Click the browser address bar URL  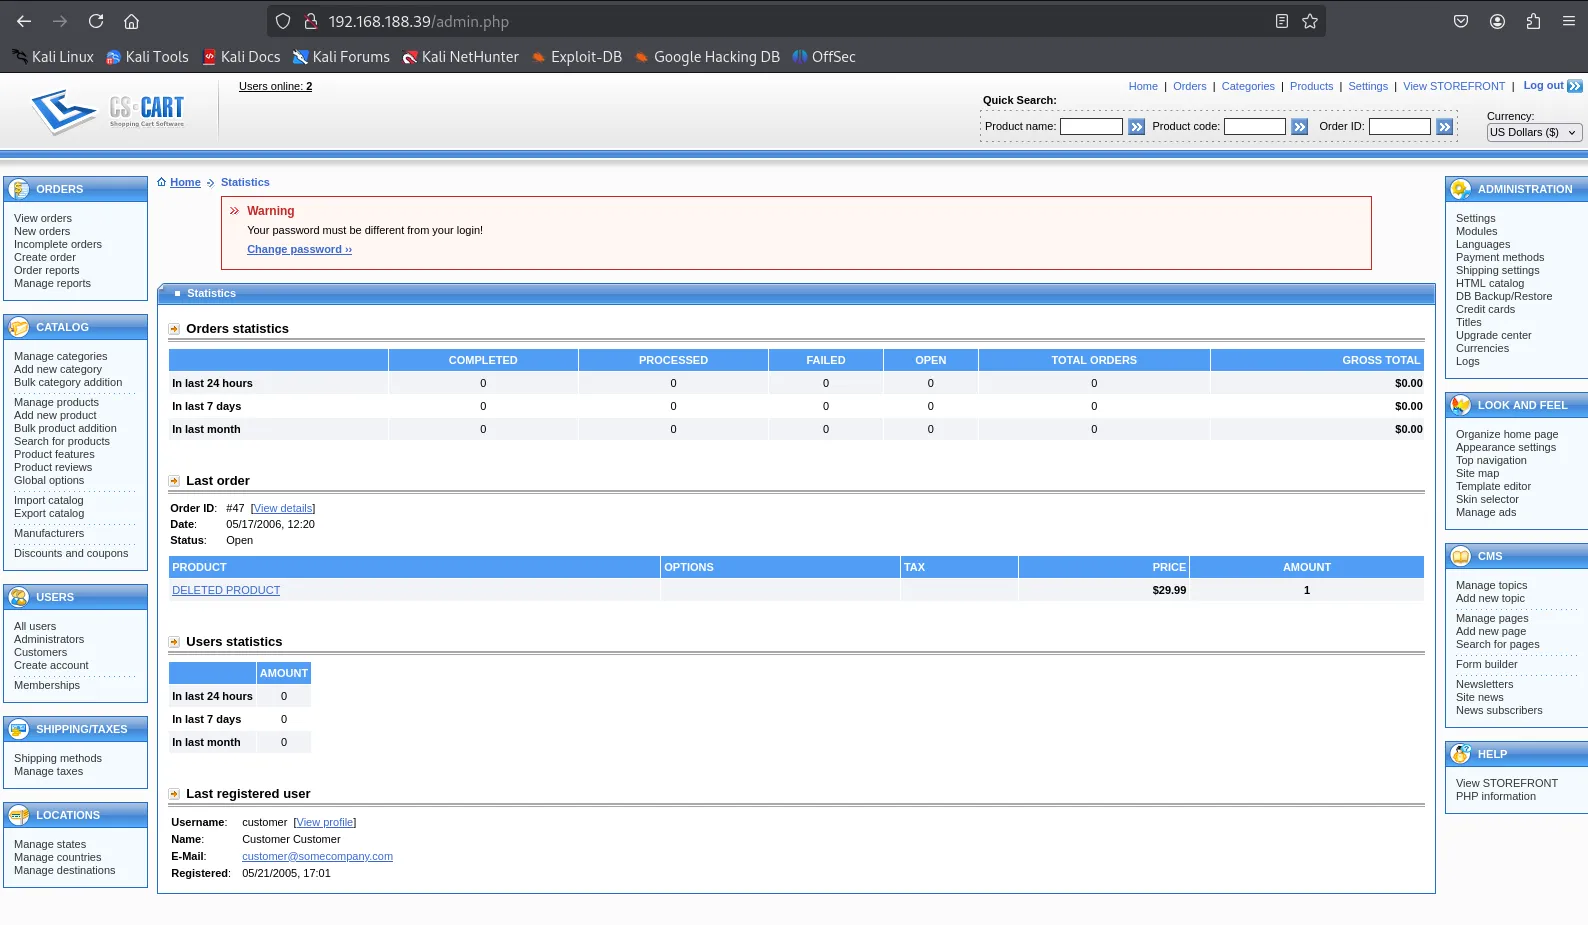tap(419, 21)
